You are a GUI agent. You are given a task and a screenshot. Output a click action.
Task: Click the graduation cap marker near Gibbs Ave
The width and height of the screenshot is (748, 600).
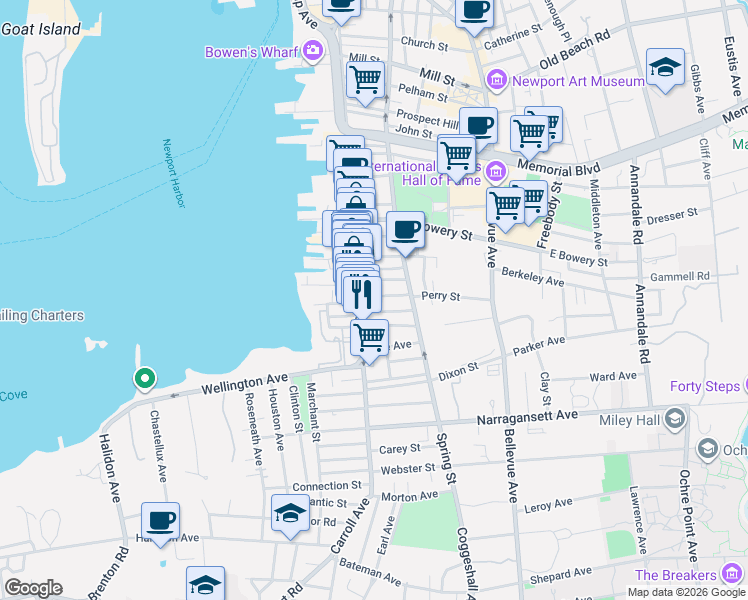[665, 71]
